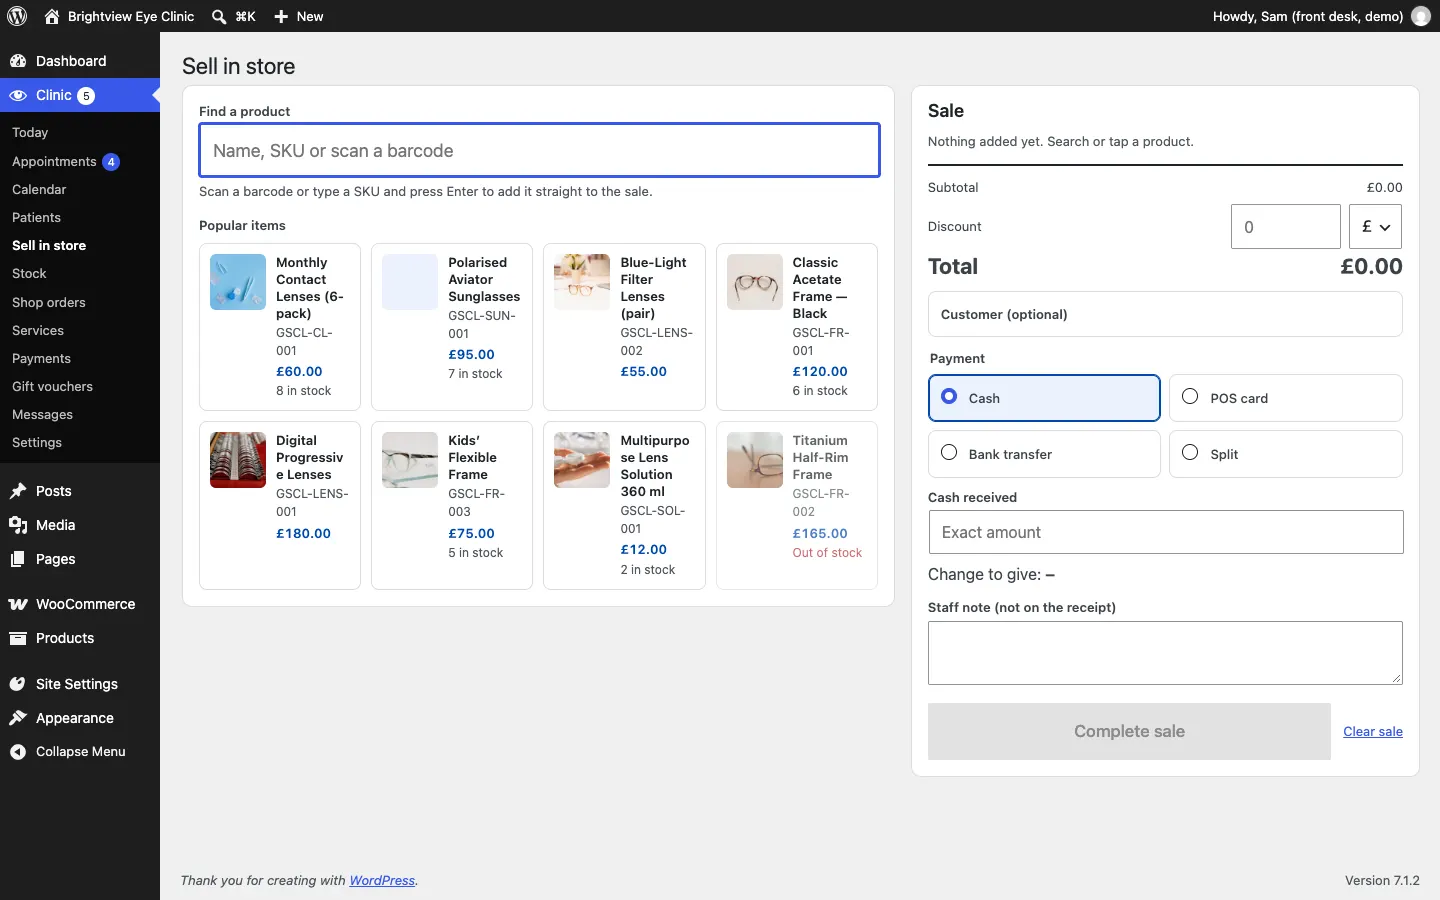Open Services in the sidebar
The height and width of the screenshot is (900, 1440).
pyautogui.click(x=38, y=331)
